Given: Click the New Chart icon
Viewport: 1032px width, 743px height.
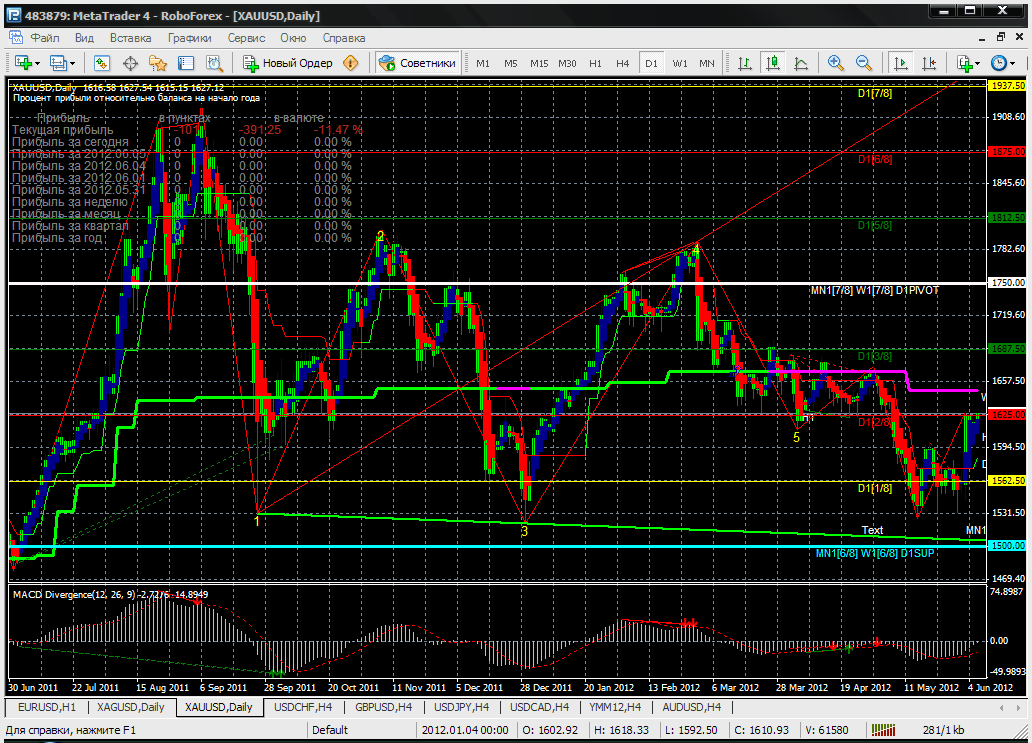Looking at the screenshot, I should click(x=24, y=63).
